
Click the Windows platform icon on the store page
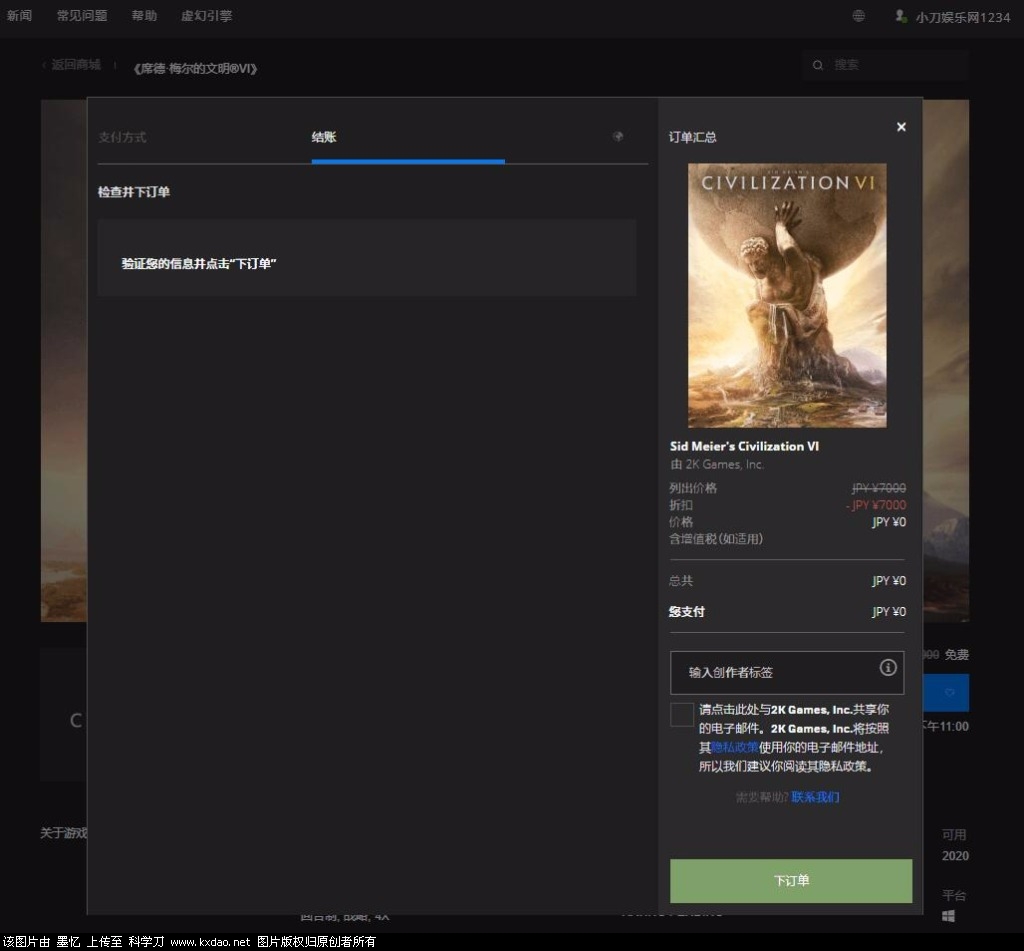[948, 916]
